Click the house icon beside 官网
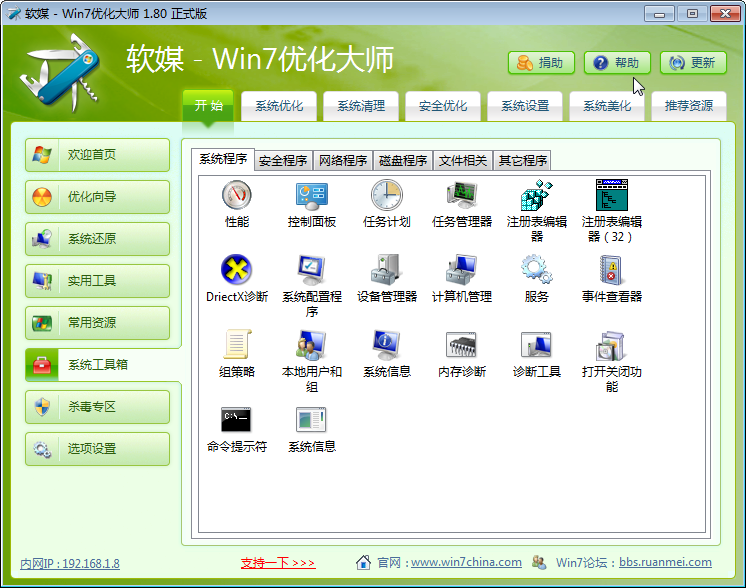 [363, 562]
